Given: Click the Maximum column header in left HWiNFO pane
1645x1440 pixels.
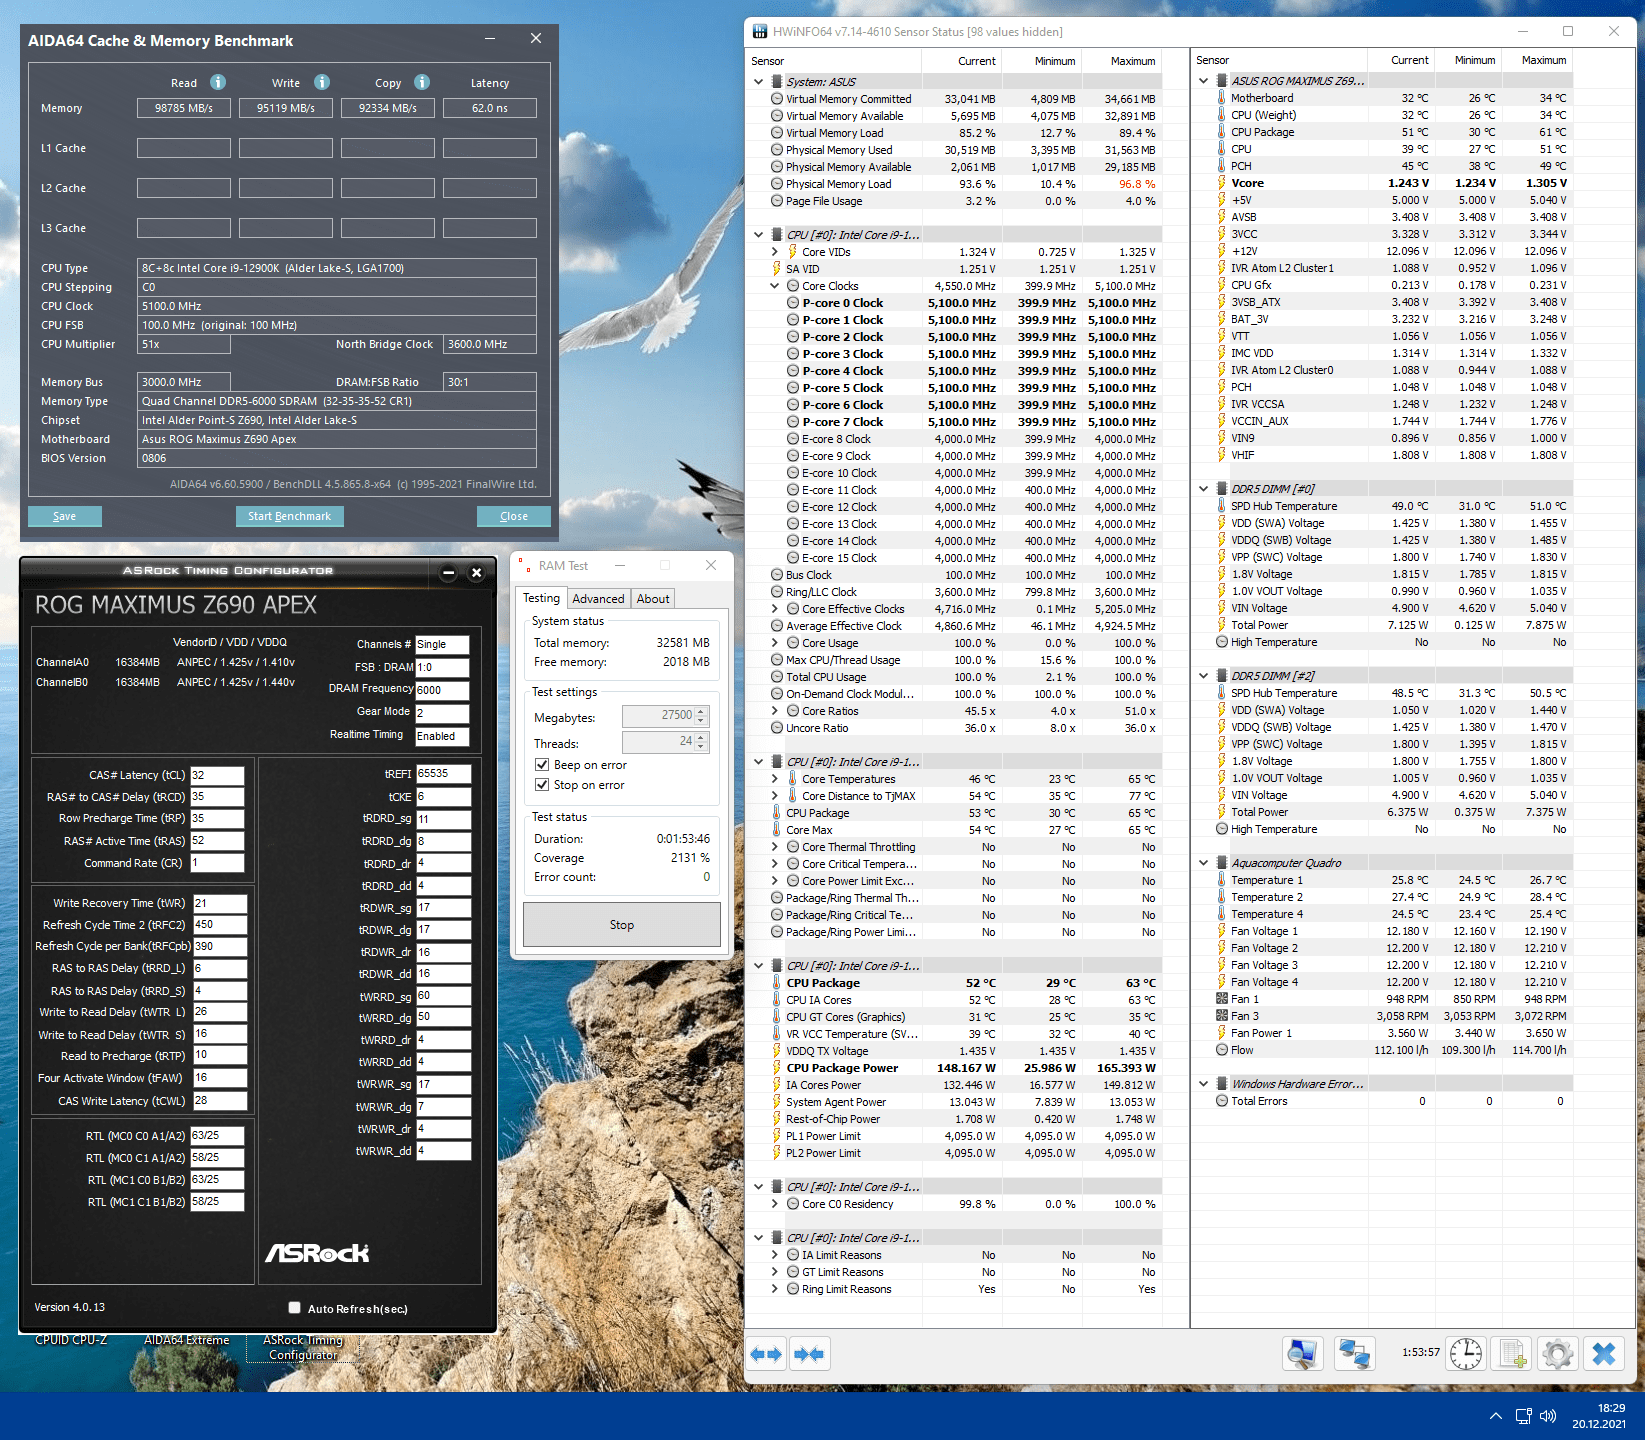Looking at the screenshot, I should (x=1132, y=61).
